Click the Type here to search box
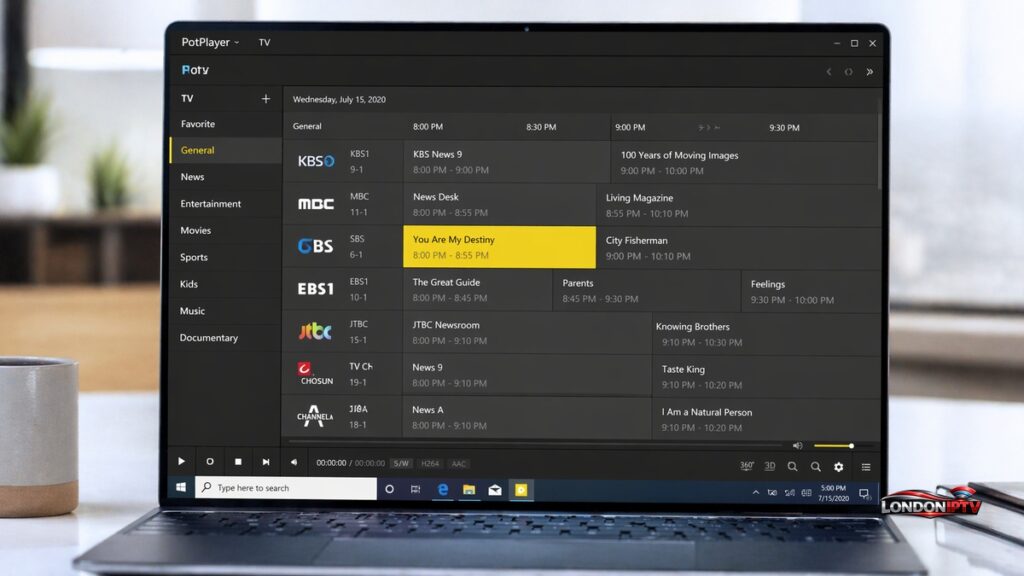Image resolution: width=1024 pixels, height=576 pixels. pos(285,488)
